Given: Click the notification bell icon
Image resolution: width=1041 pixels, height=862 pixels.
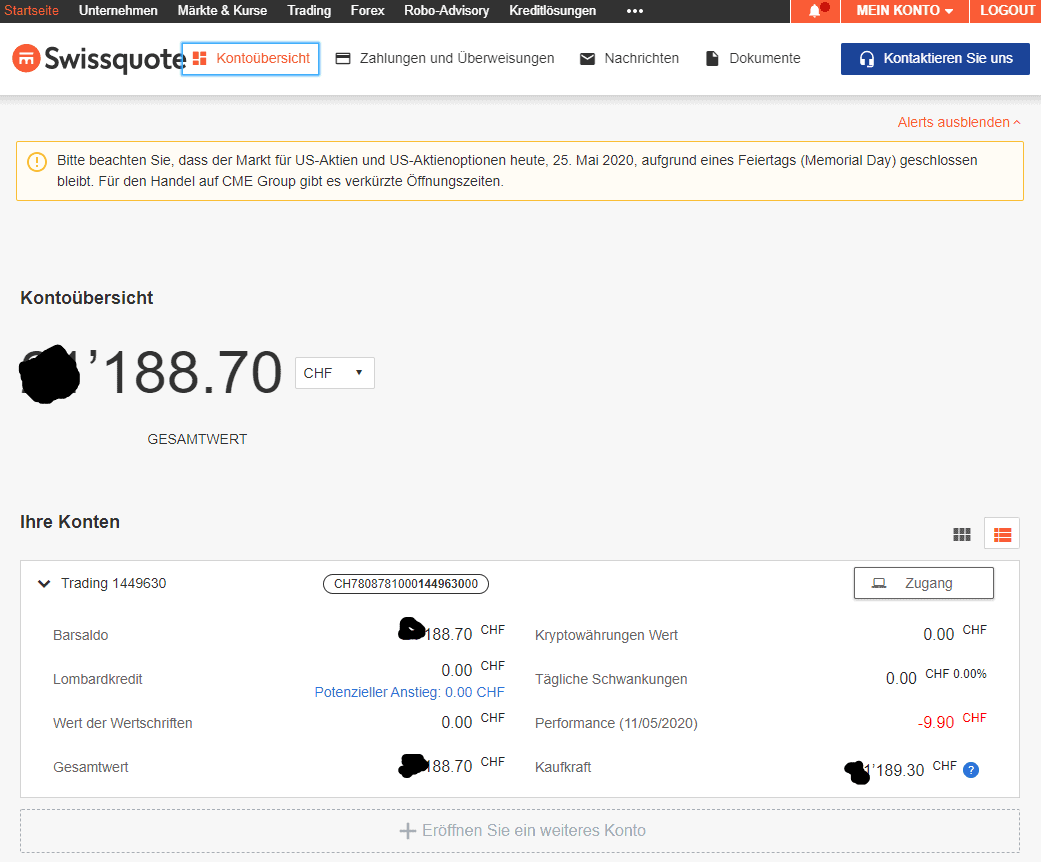Looking at the screenshot, I should [815, 11].
